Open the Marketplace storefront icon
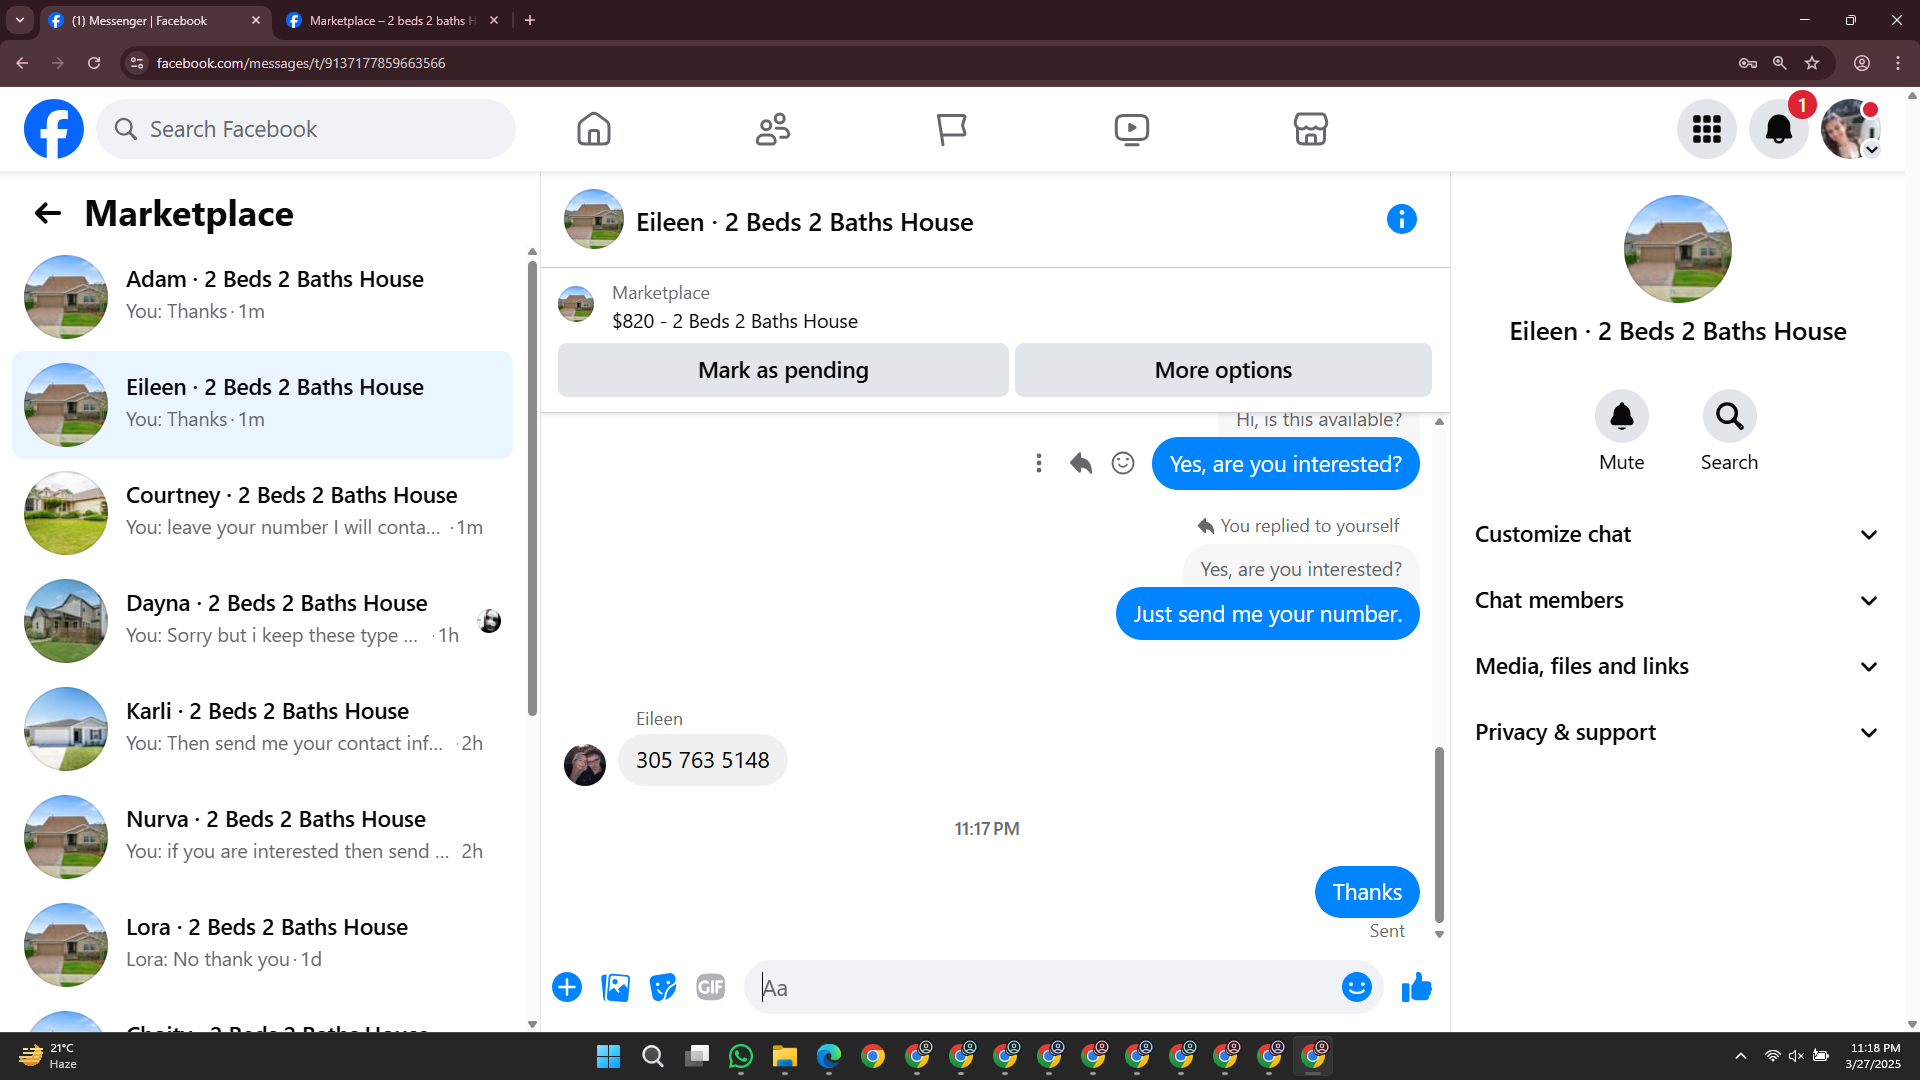 [1310, 129]
